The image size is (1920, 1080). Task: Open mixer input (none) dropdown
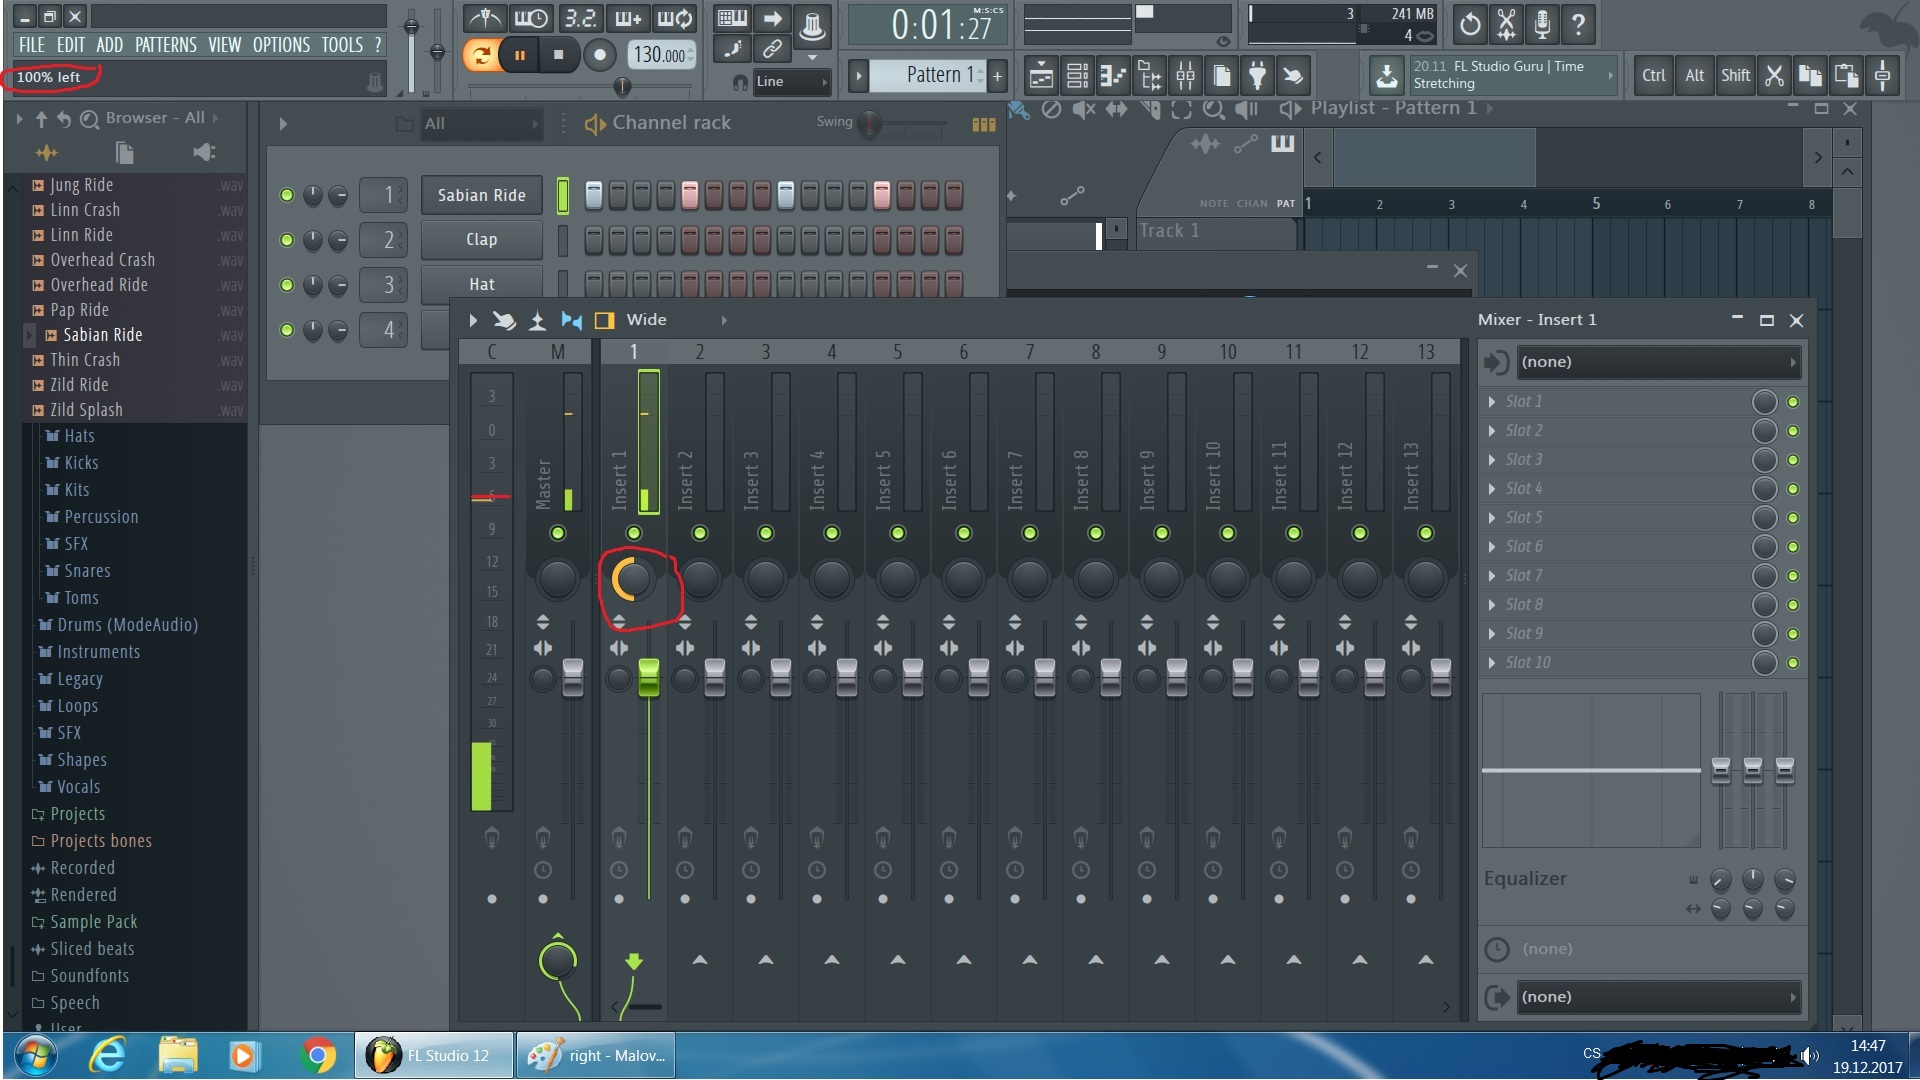1656,362
